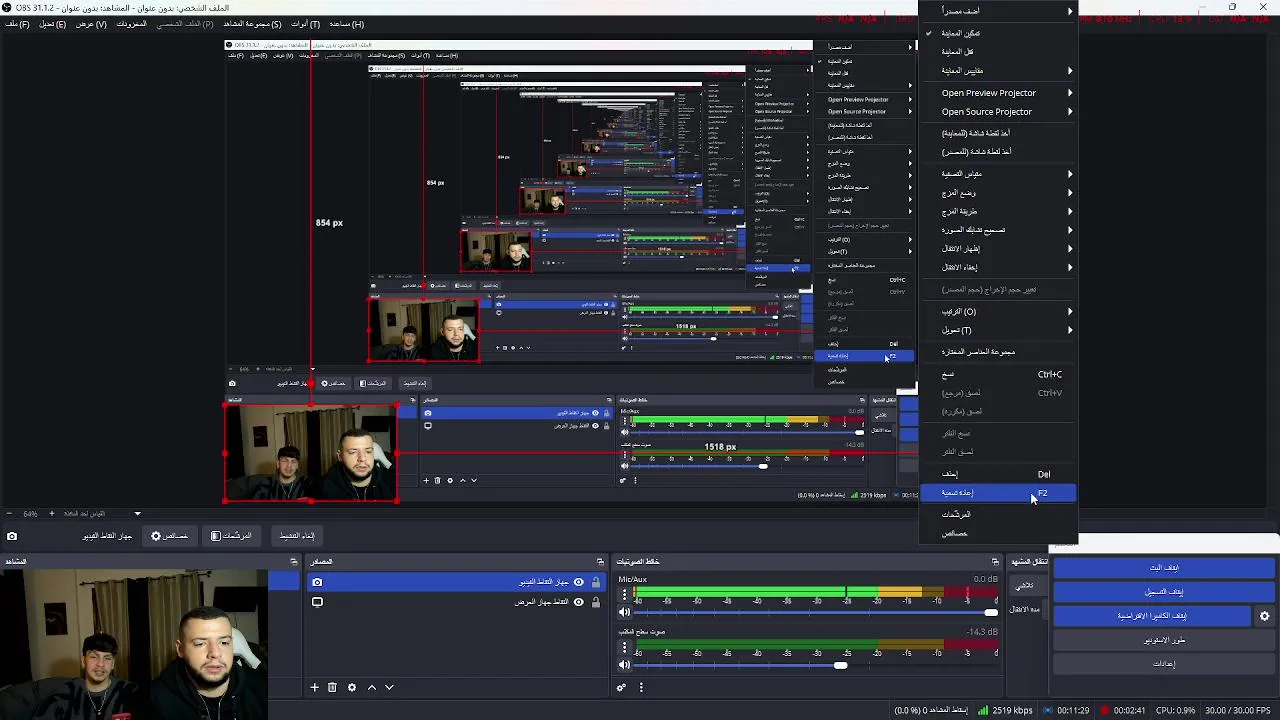1280x720 pixels.
Task: Expand the deinterlacing submenu entry
Action: click(998, 230)
